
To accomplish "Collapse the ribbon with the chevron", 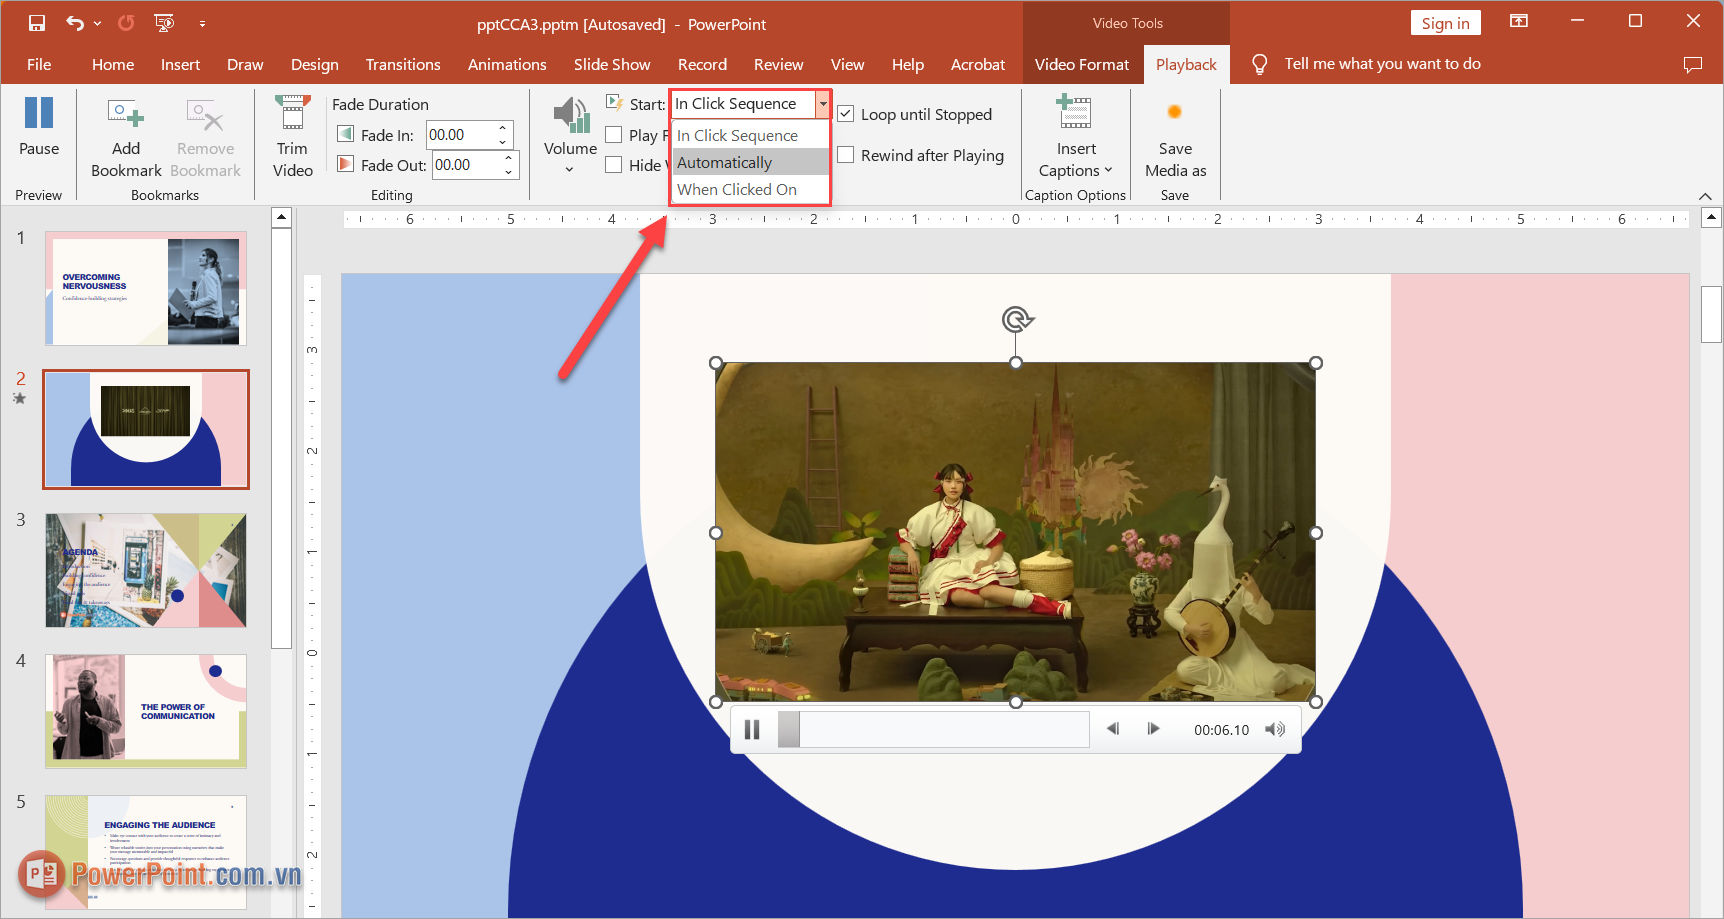I will coord(1705,196).
